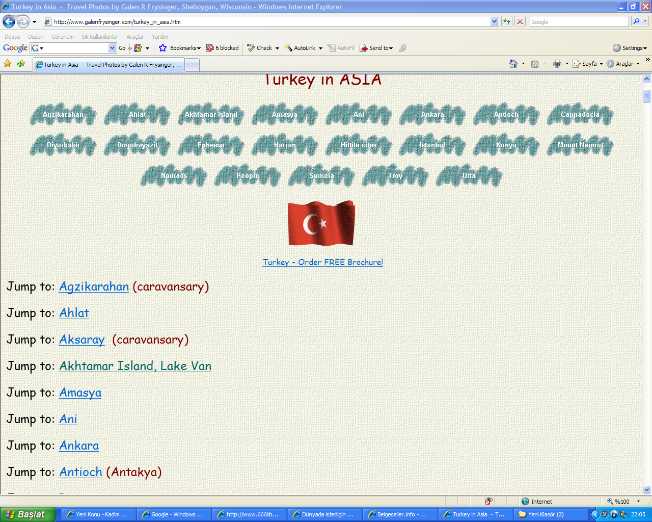Click the Refresh page icon

(x=507, y=22)
